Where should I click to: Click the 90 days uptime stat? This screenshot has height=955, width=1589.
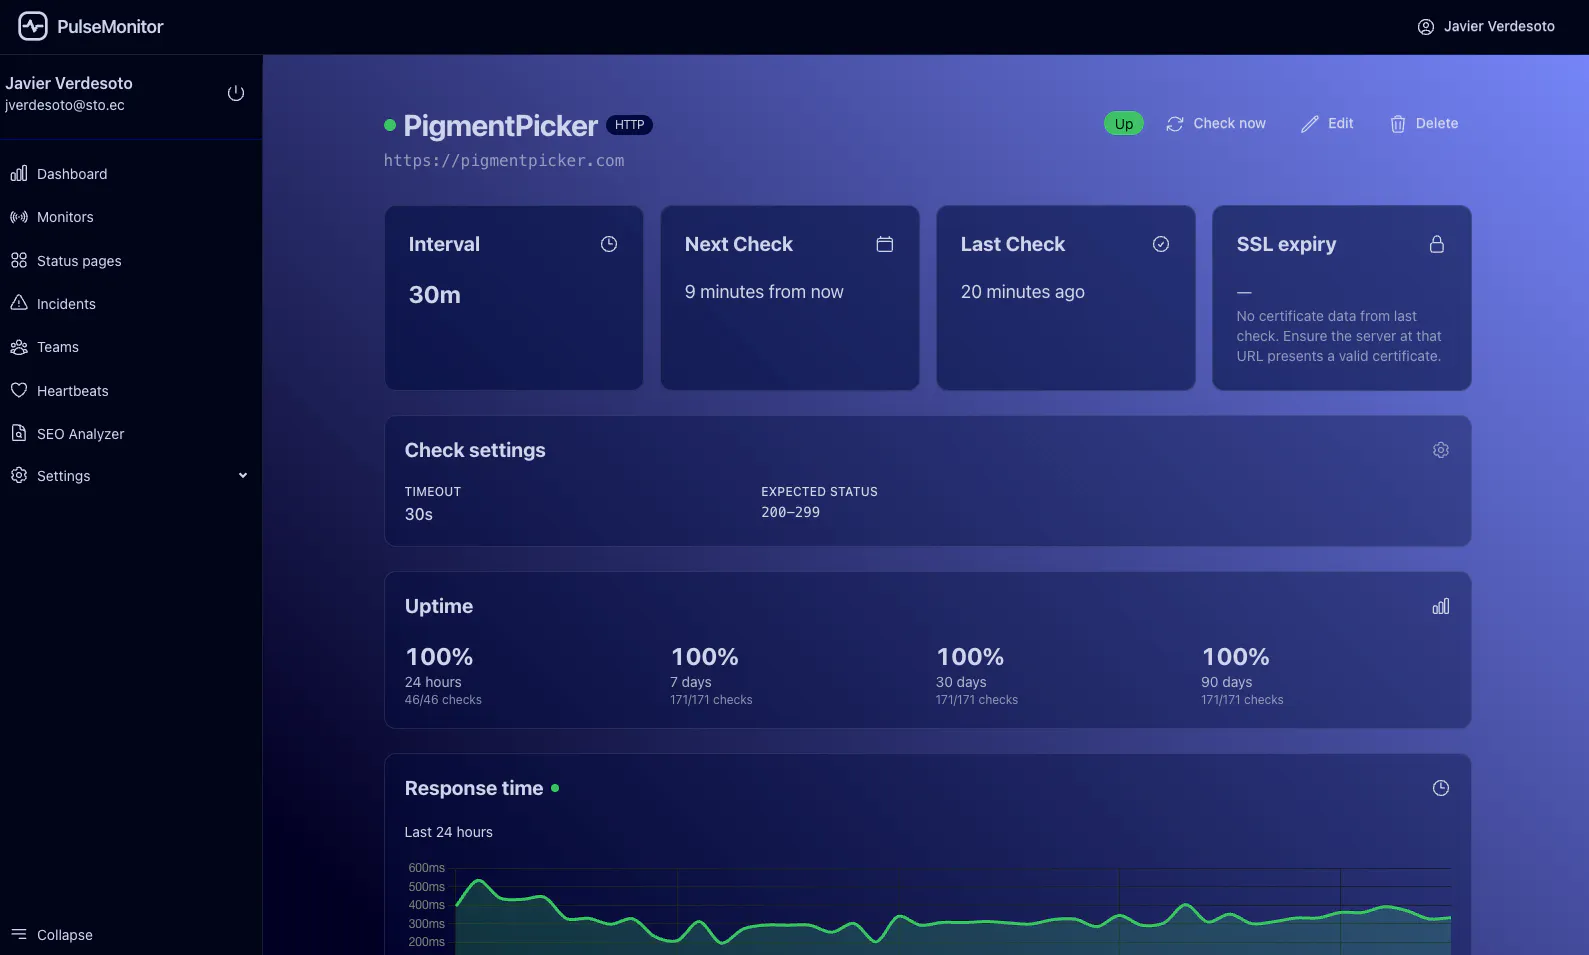click(x=1242, y=675)
